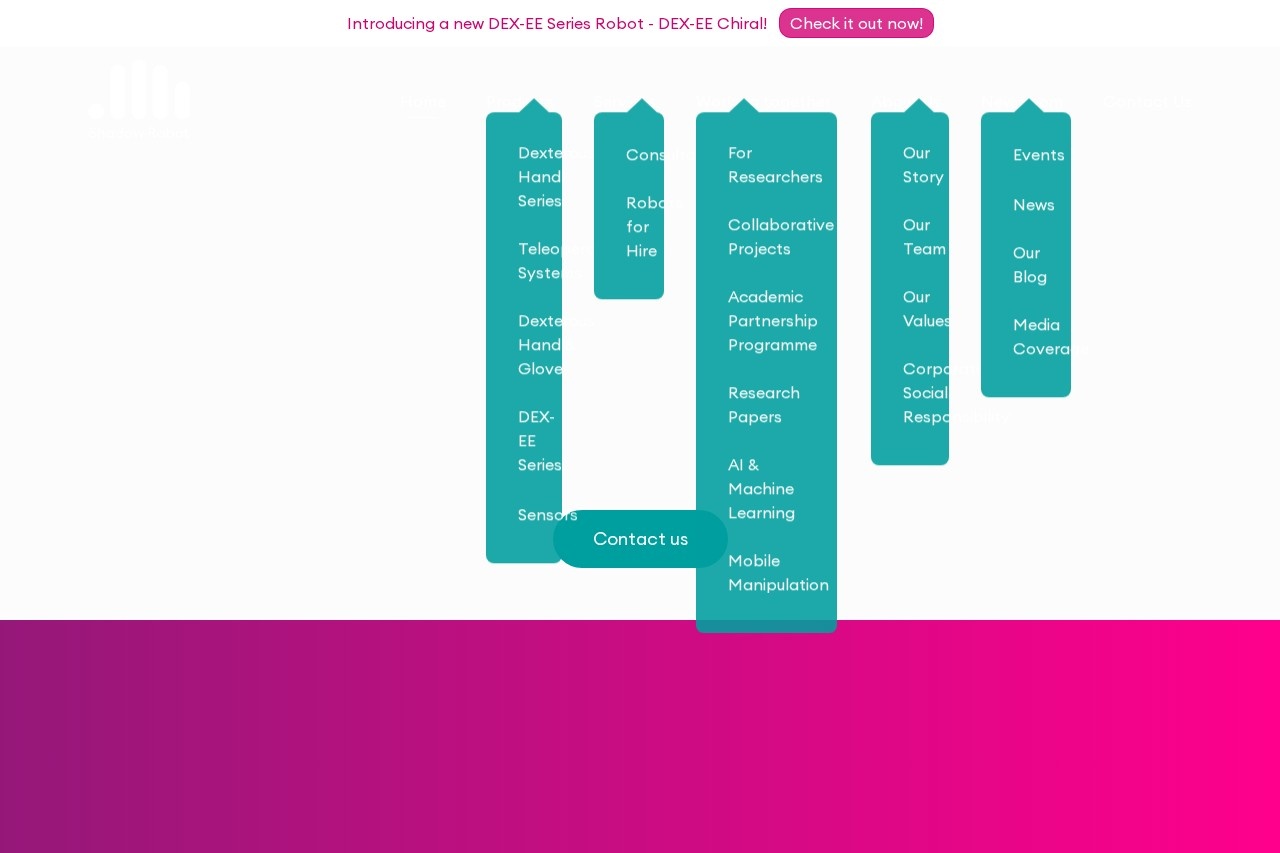Screen dimensions: 1280x853
Task: Go to the For Researchers page
Action: click(x=774, y=165)
